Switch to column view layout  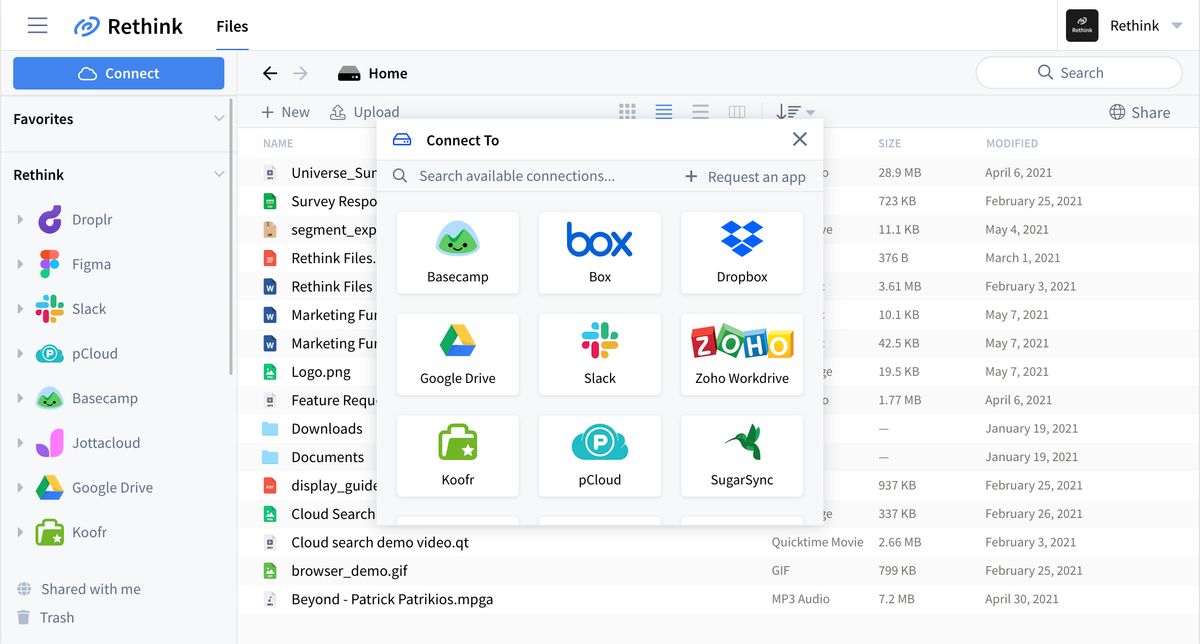(x=737, y=111)
